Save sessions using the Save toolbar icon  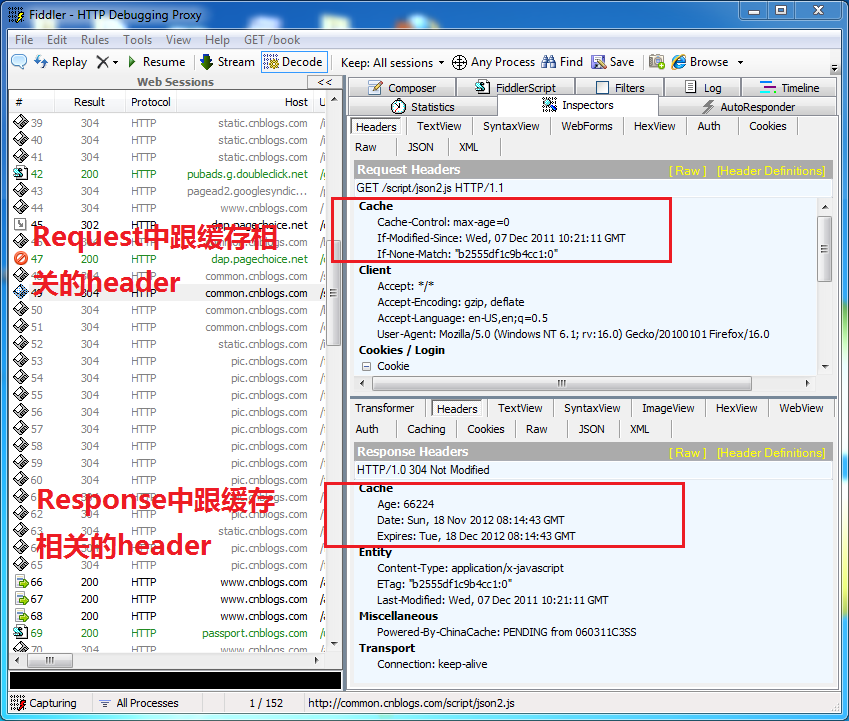coord(612,62)
